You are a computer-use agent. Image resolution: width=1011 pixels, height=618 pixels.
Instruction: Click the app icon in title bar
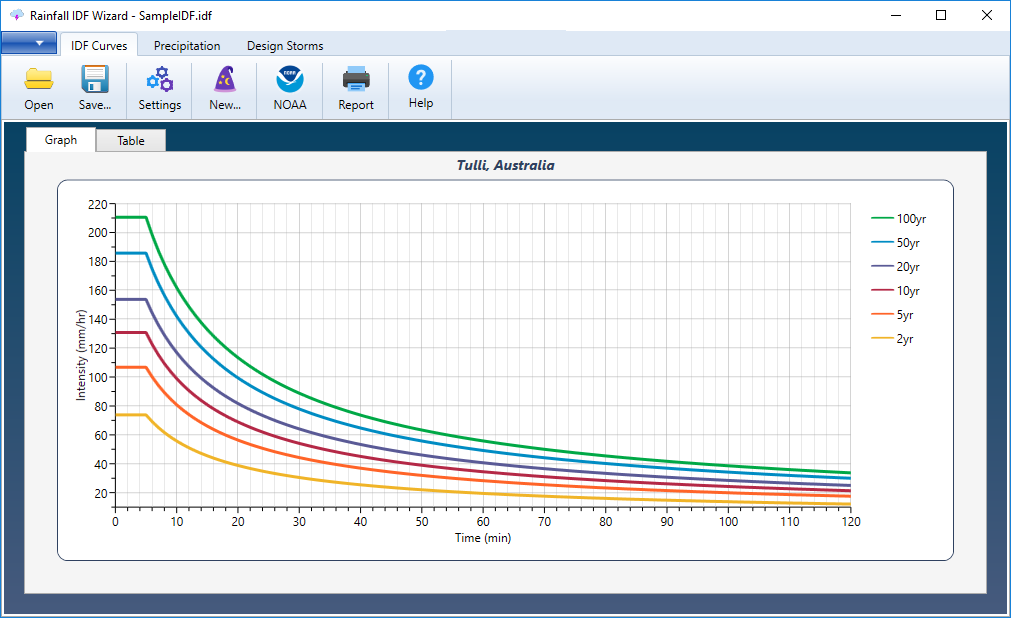tap(16, 15)
